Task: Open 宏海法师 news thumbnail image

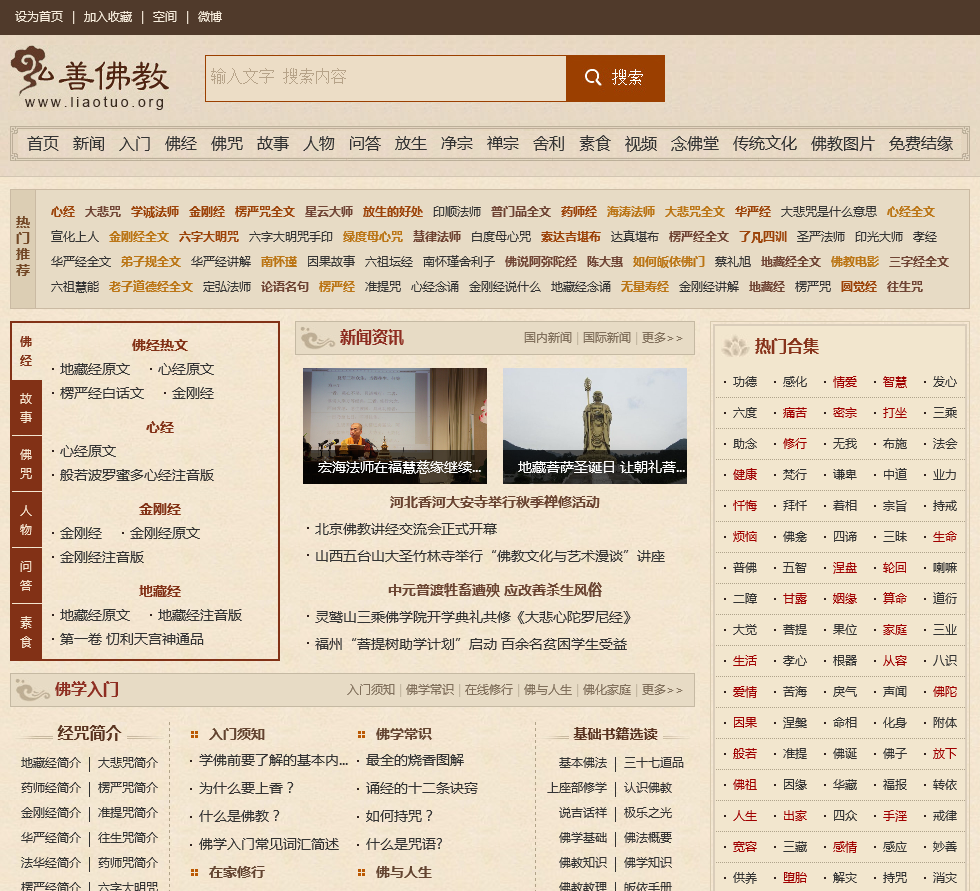Action: pyautogui.click(x=394, y=426)
